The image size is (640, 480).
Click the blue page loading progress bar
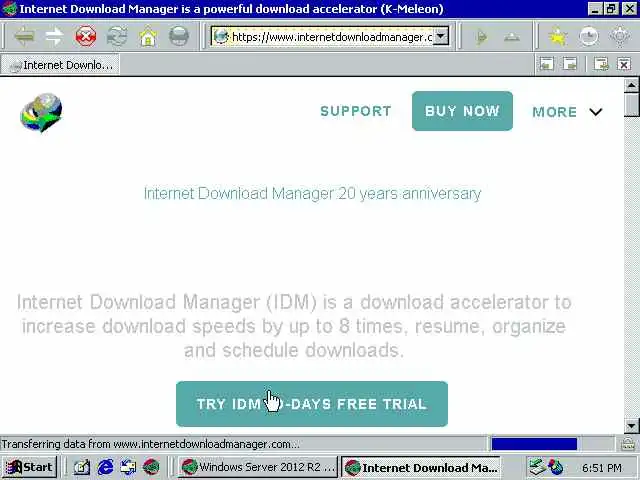[534, 444]
